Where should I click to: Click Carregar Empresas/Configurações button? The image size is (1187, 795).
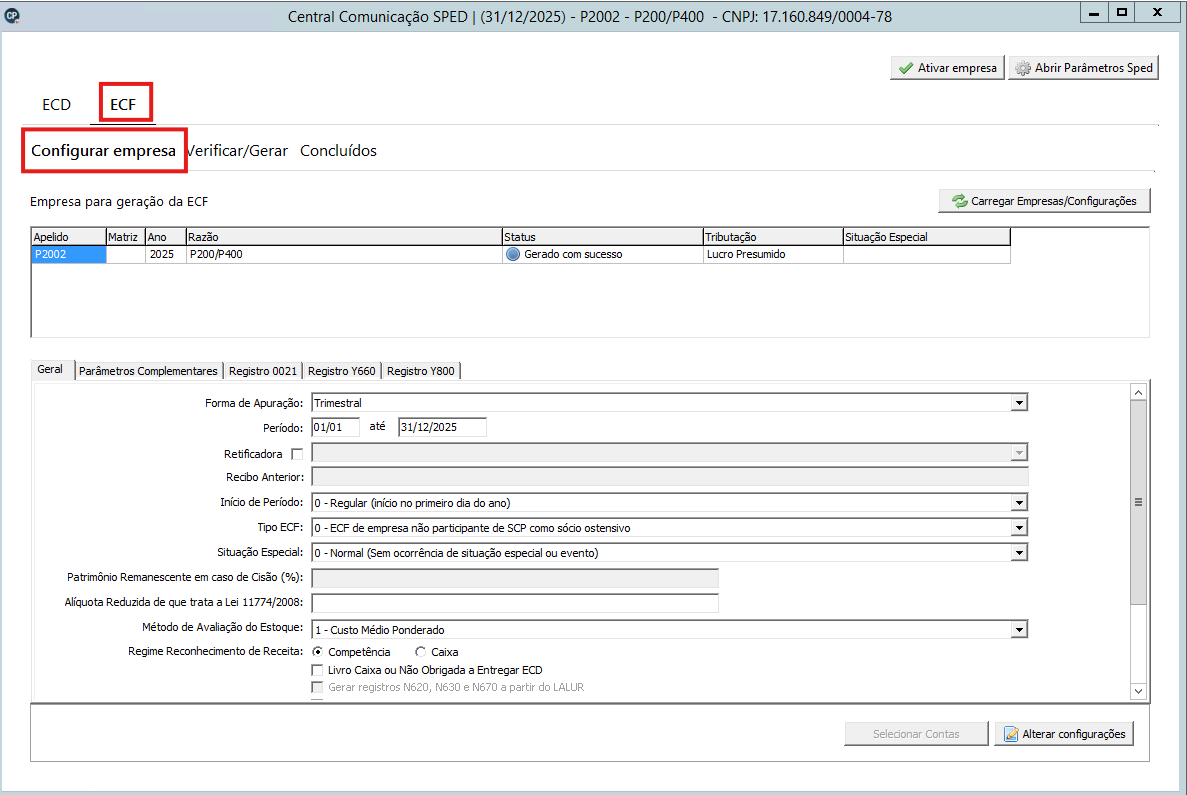(x=1044, y=201)
